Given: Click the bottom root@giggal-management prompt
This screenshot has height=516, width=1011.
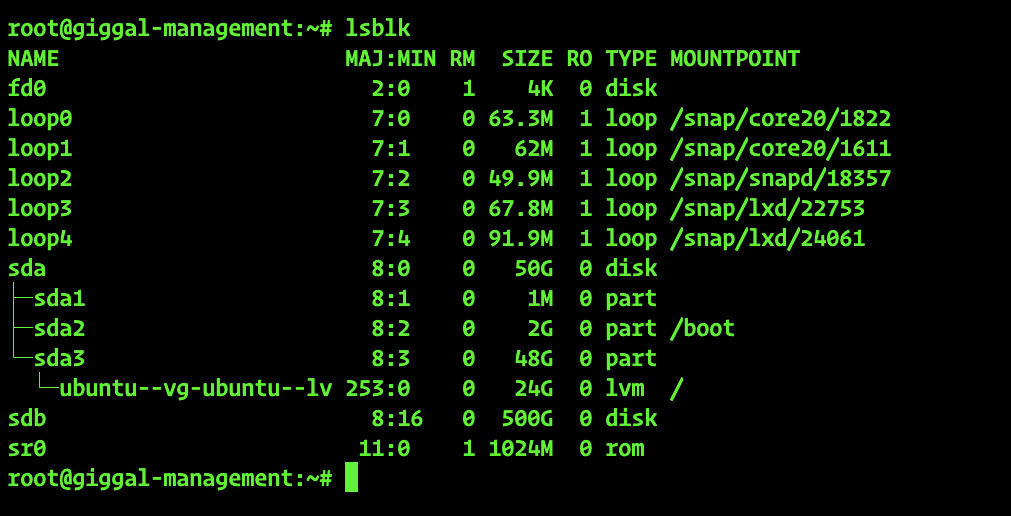Looking at the screenshot, I should tap(170, 479).
